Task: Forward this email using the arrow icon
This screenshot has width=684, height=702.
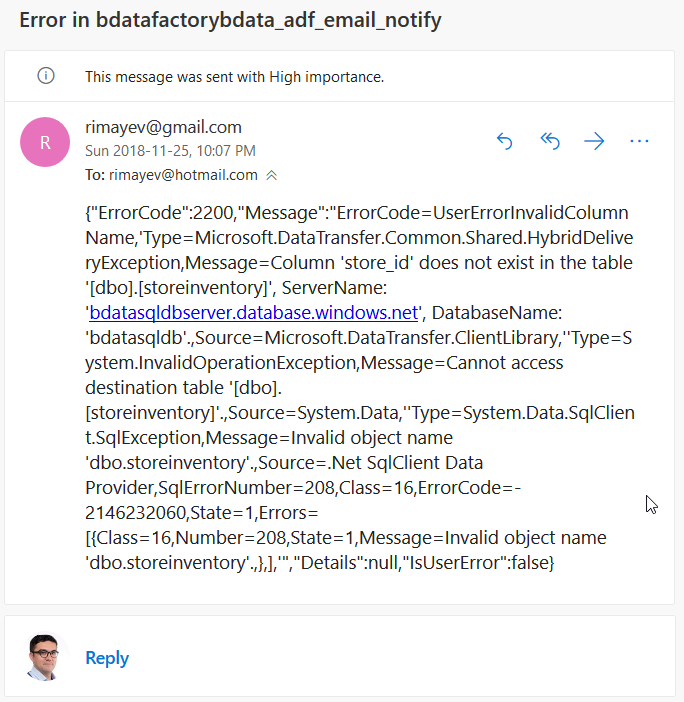Action: [595, 142]
